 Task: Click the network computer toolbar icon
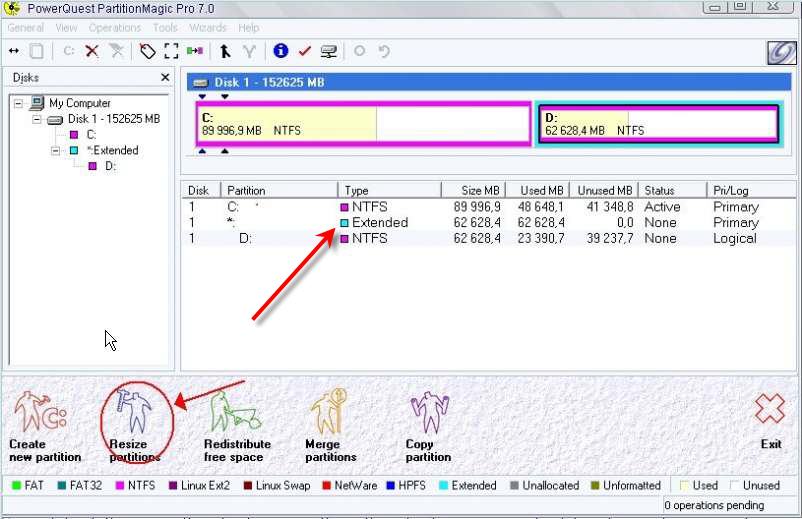(x=328, y=51)
